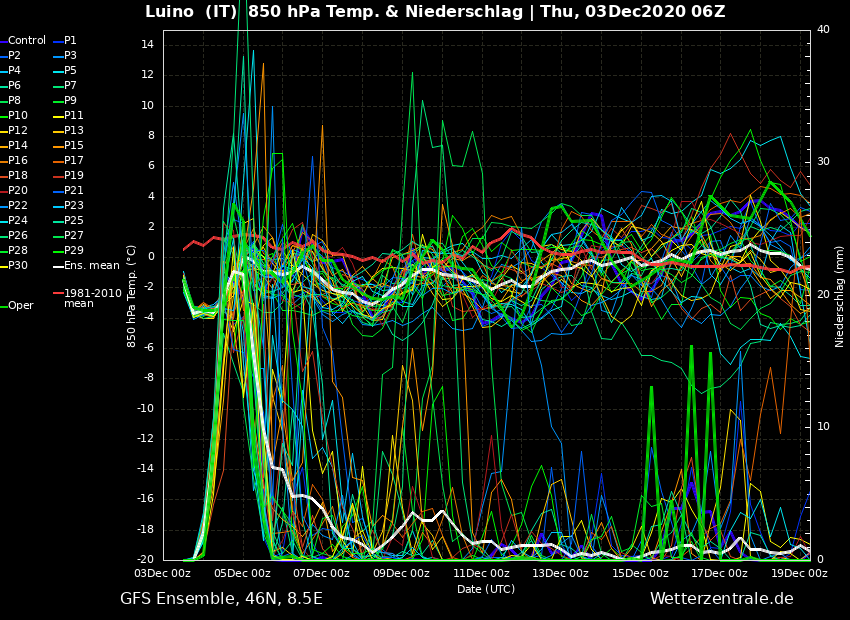Click the chart title starting with Luino (IT)
This screenshot has width=850, height=620.
tap(435, 11)
